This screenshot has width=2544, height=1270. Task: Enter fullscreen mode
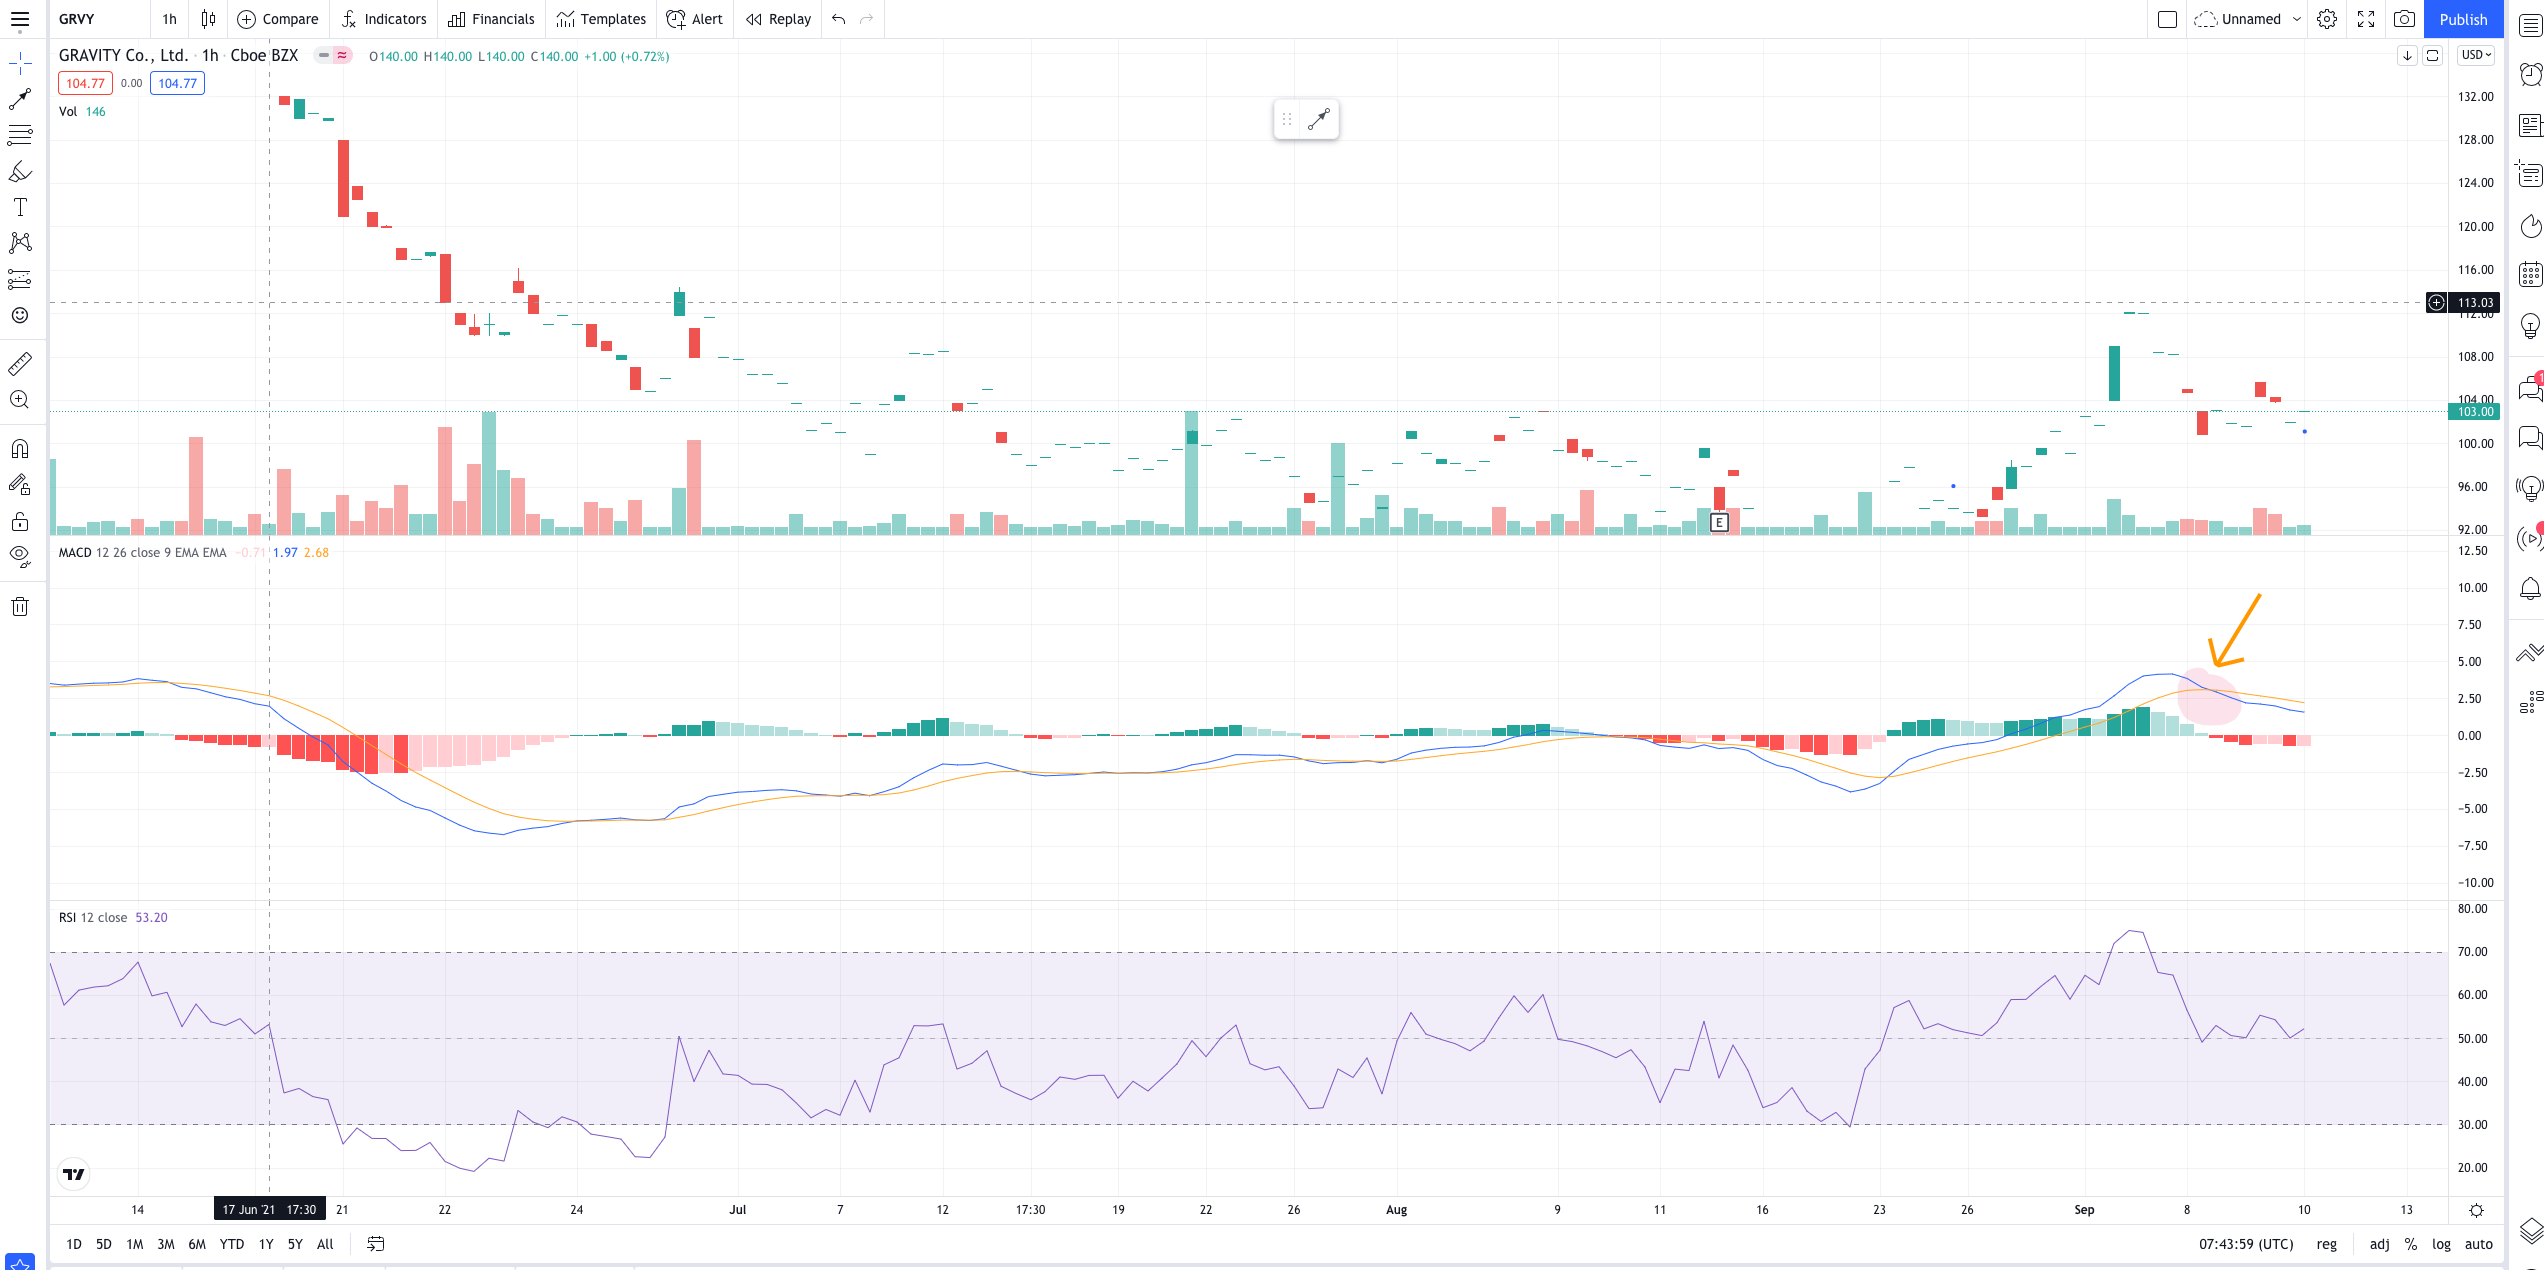tap(2366, 19)
